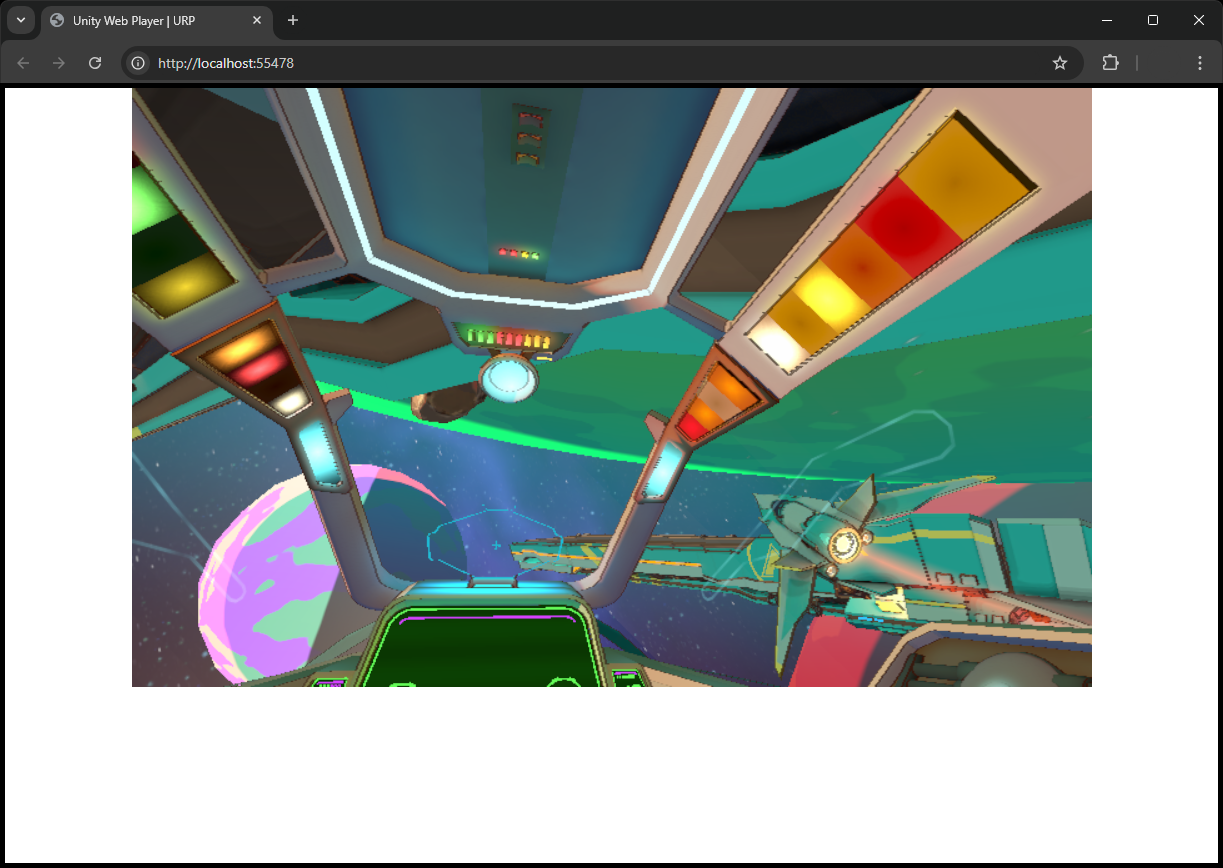Click the cyan crosshair in the HUD
This screenshot has width=1223, height=868.
click(x=496, y=545)
